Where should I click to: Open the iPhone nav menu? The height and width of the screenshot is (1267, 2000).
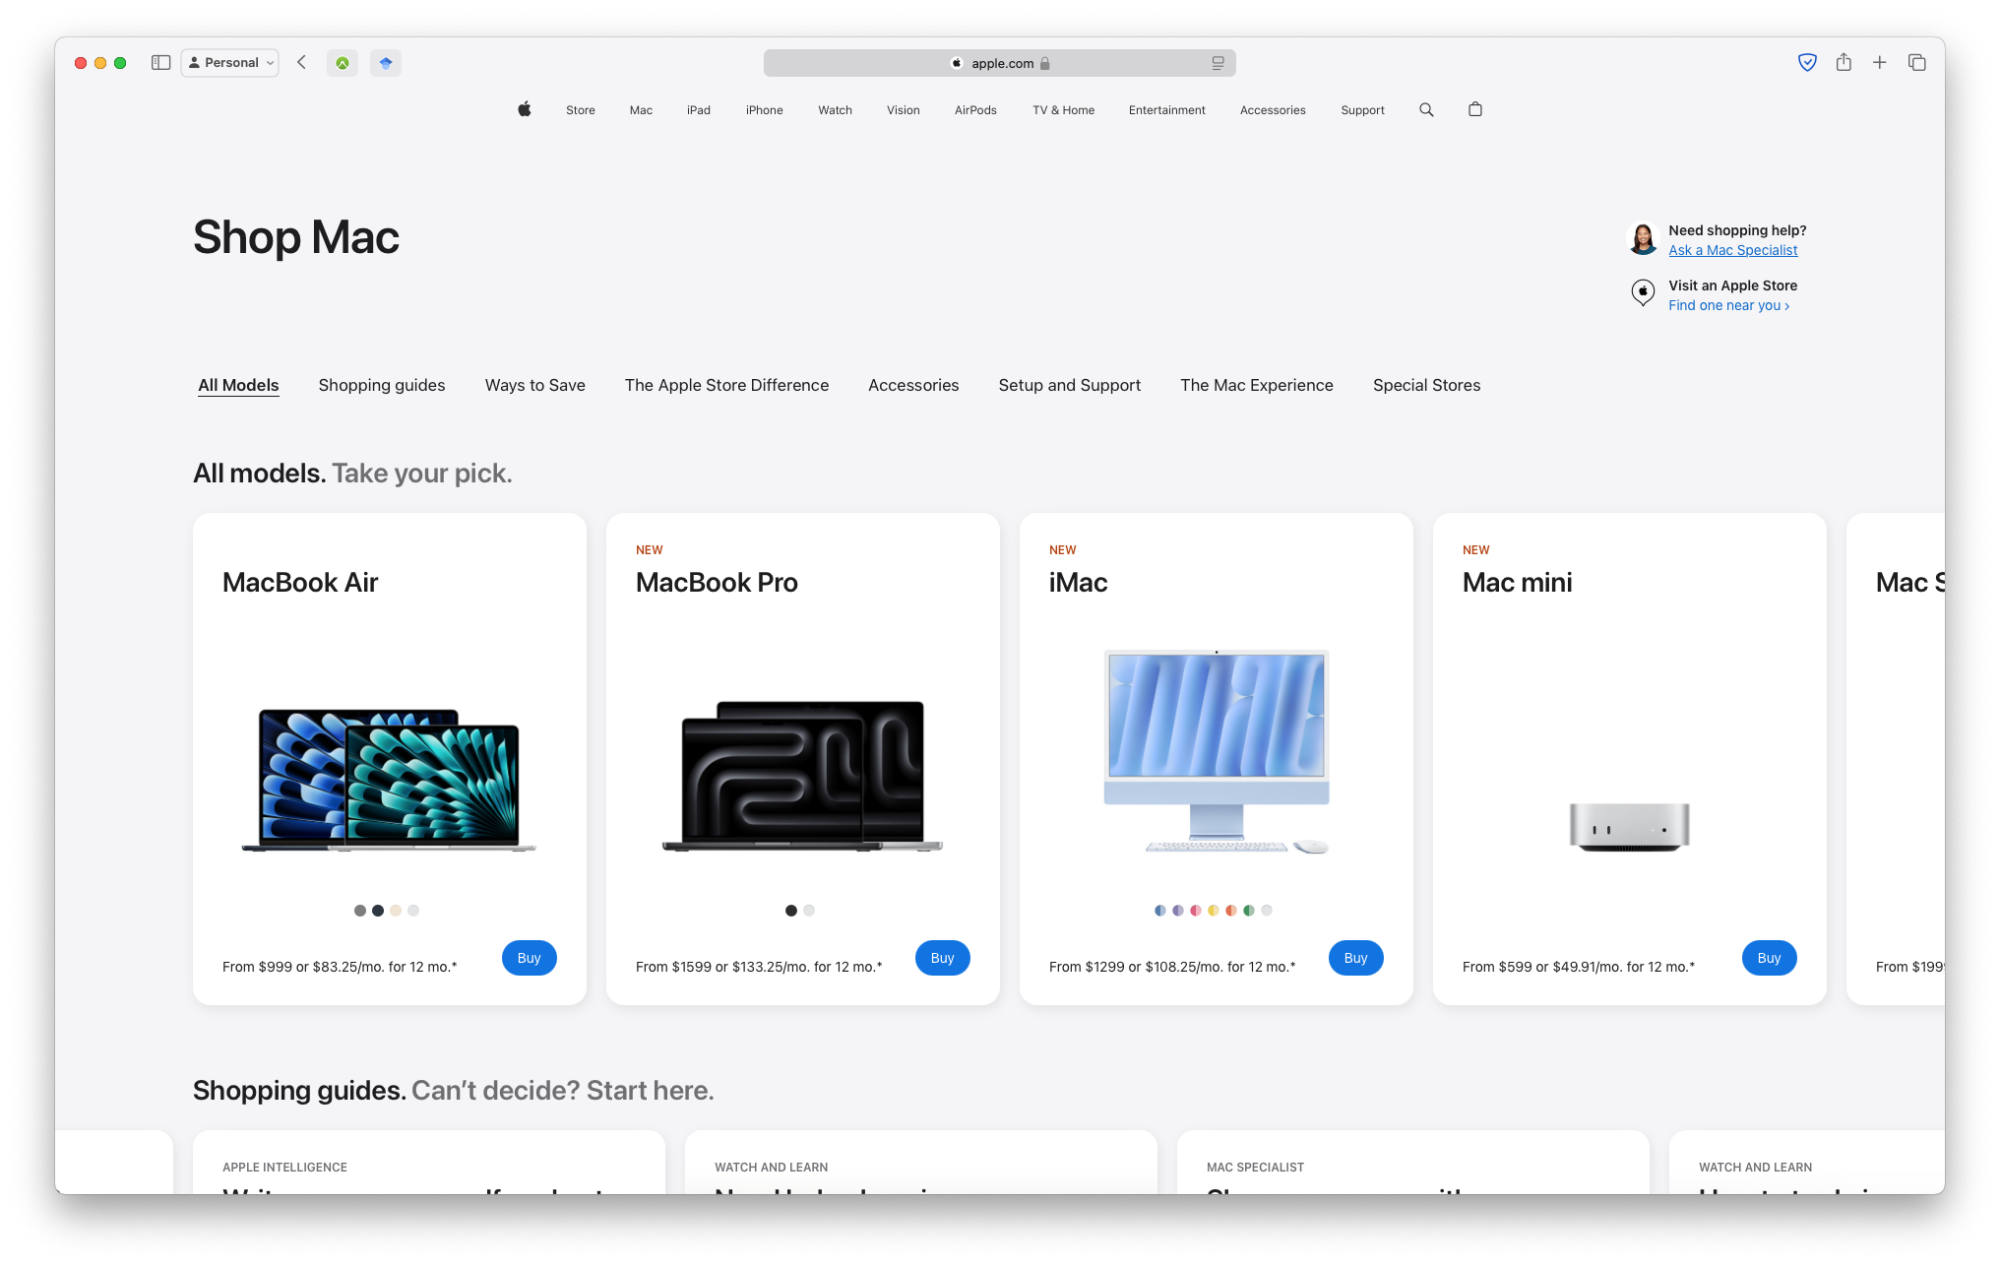[764, 110]
